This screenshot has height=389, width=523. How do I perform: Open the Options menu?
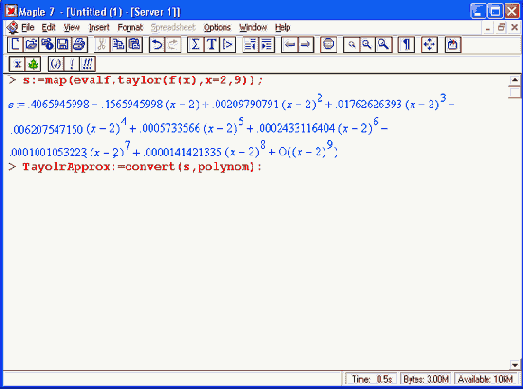coord(217,27)
